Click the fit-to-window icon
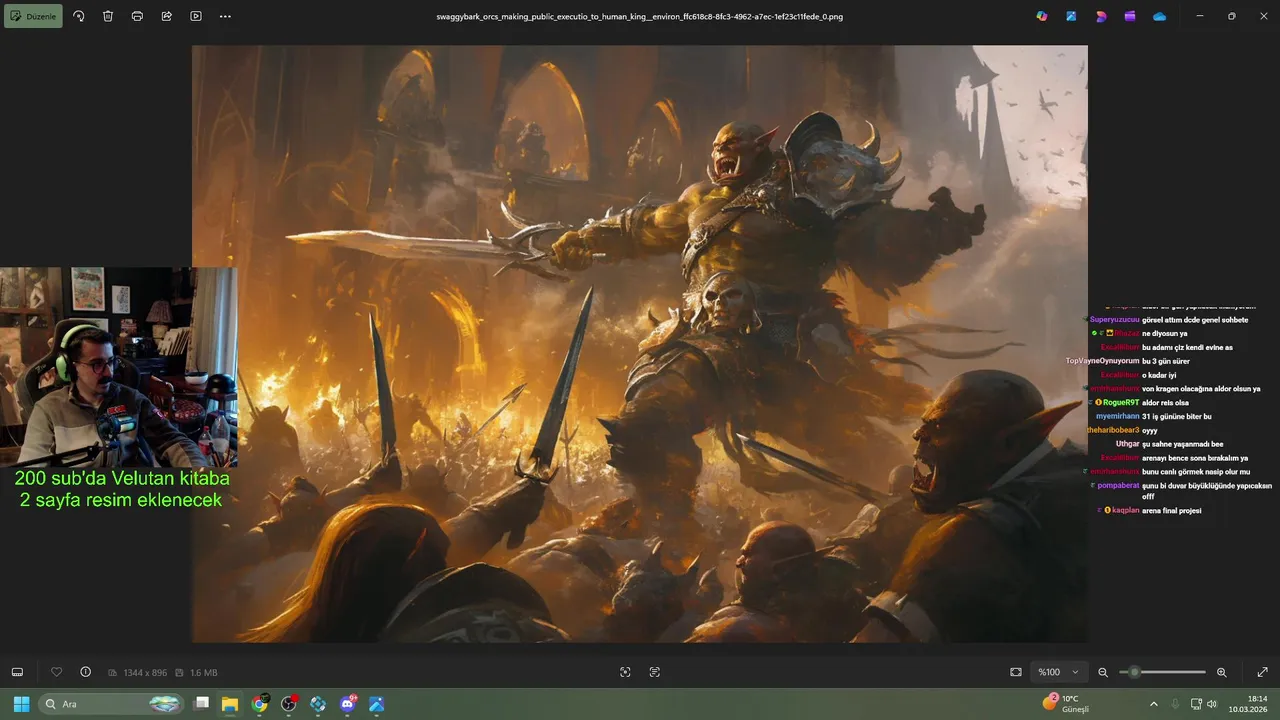 click(1016, 672)
